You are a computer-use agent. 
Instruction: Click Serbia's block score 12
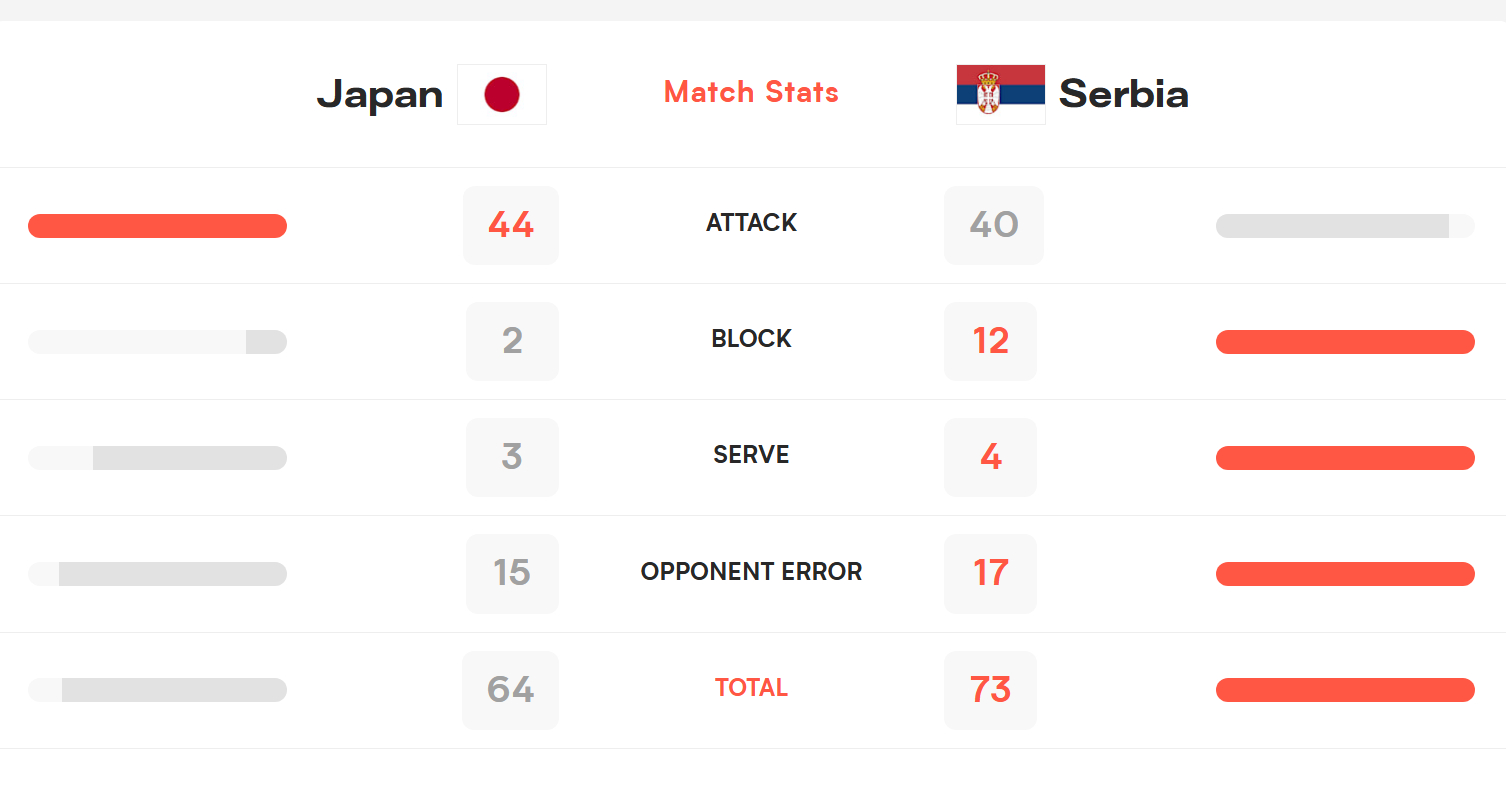990,341
